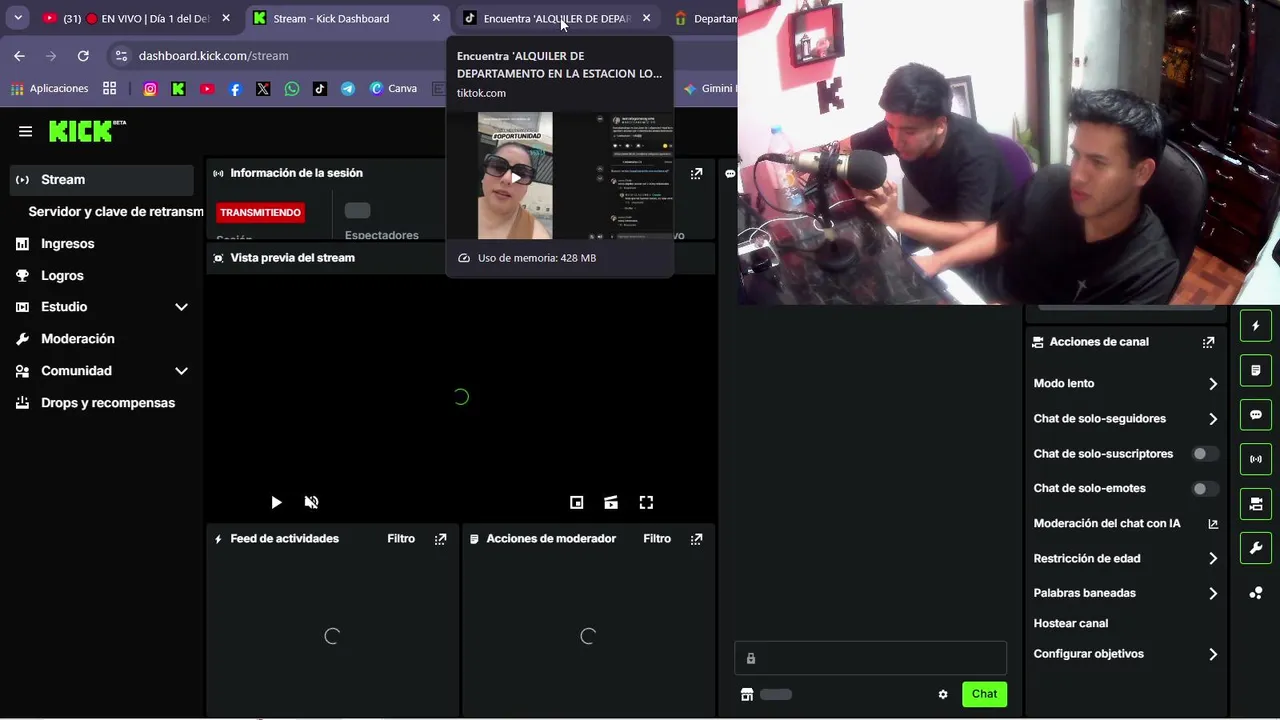This screenshot has height=720, width=1280.
Task: Click the broadcast signal sidebar button
Action: coord(1256,459)
